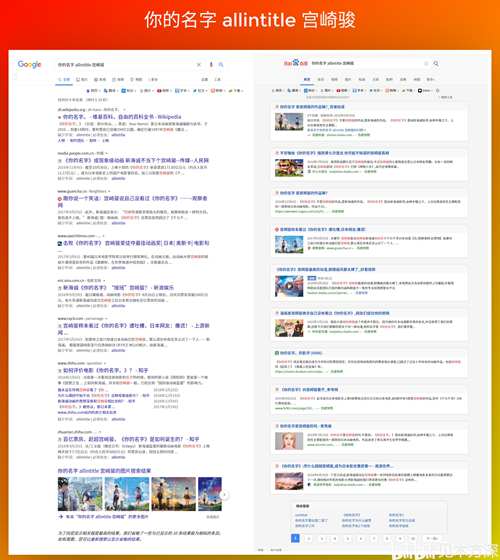Screen dimensions: 500x560
Task: Click the Google magnifier search icon
Action: click(221, 65)
